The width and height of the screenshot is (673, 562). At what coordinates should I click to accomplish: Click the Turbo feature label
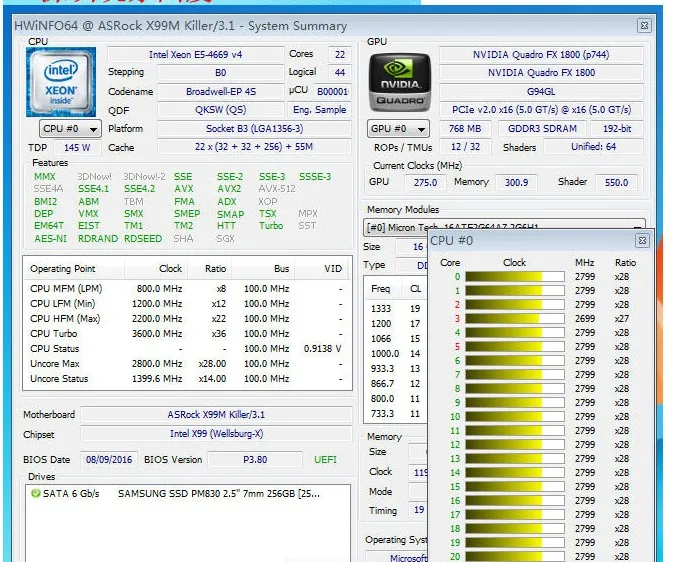coord(271,226)
